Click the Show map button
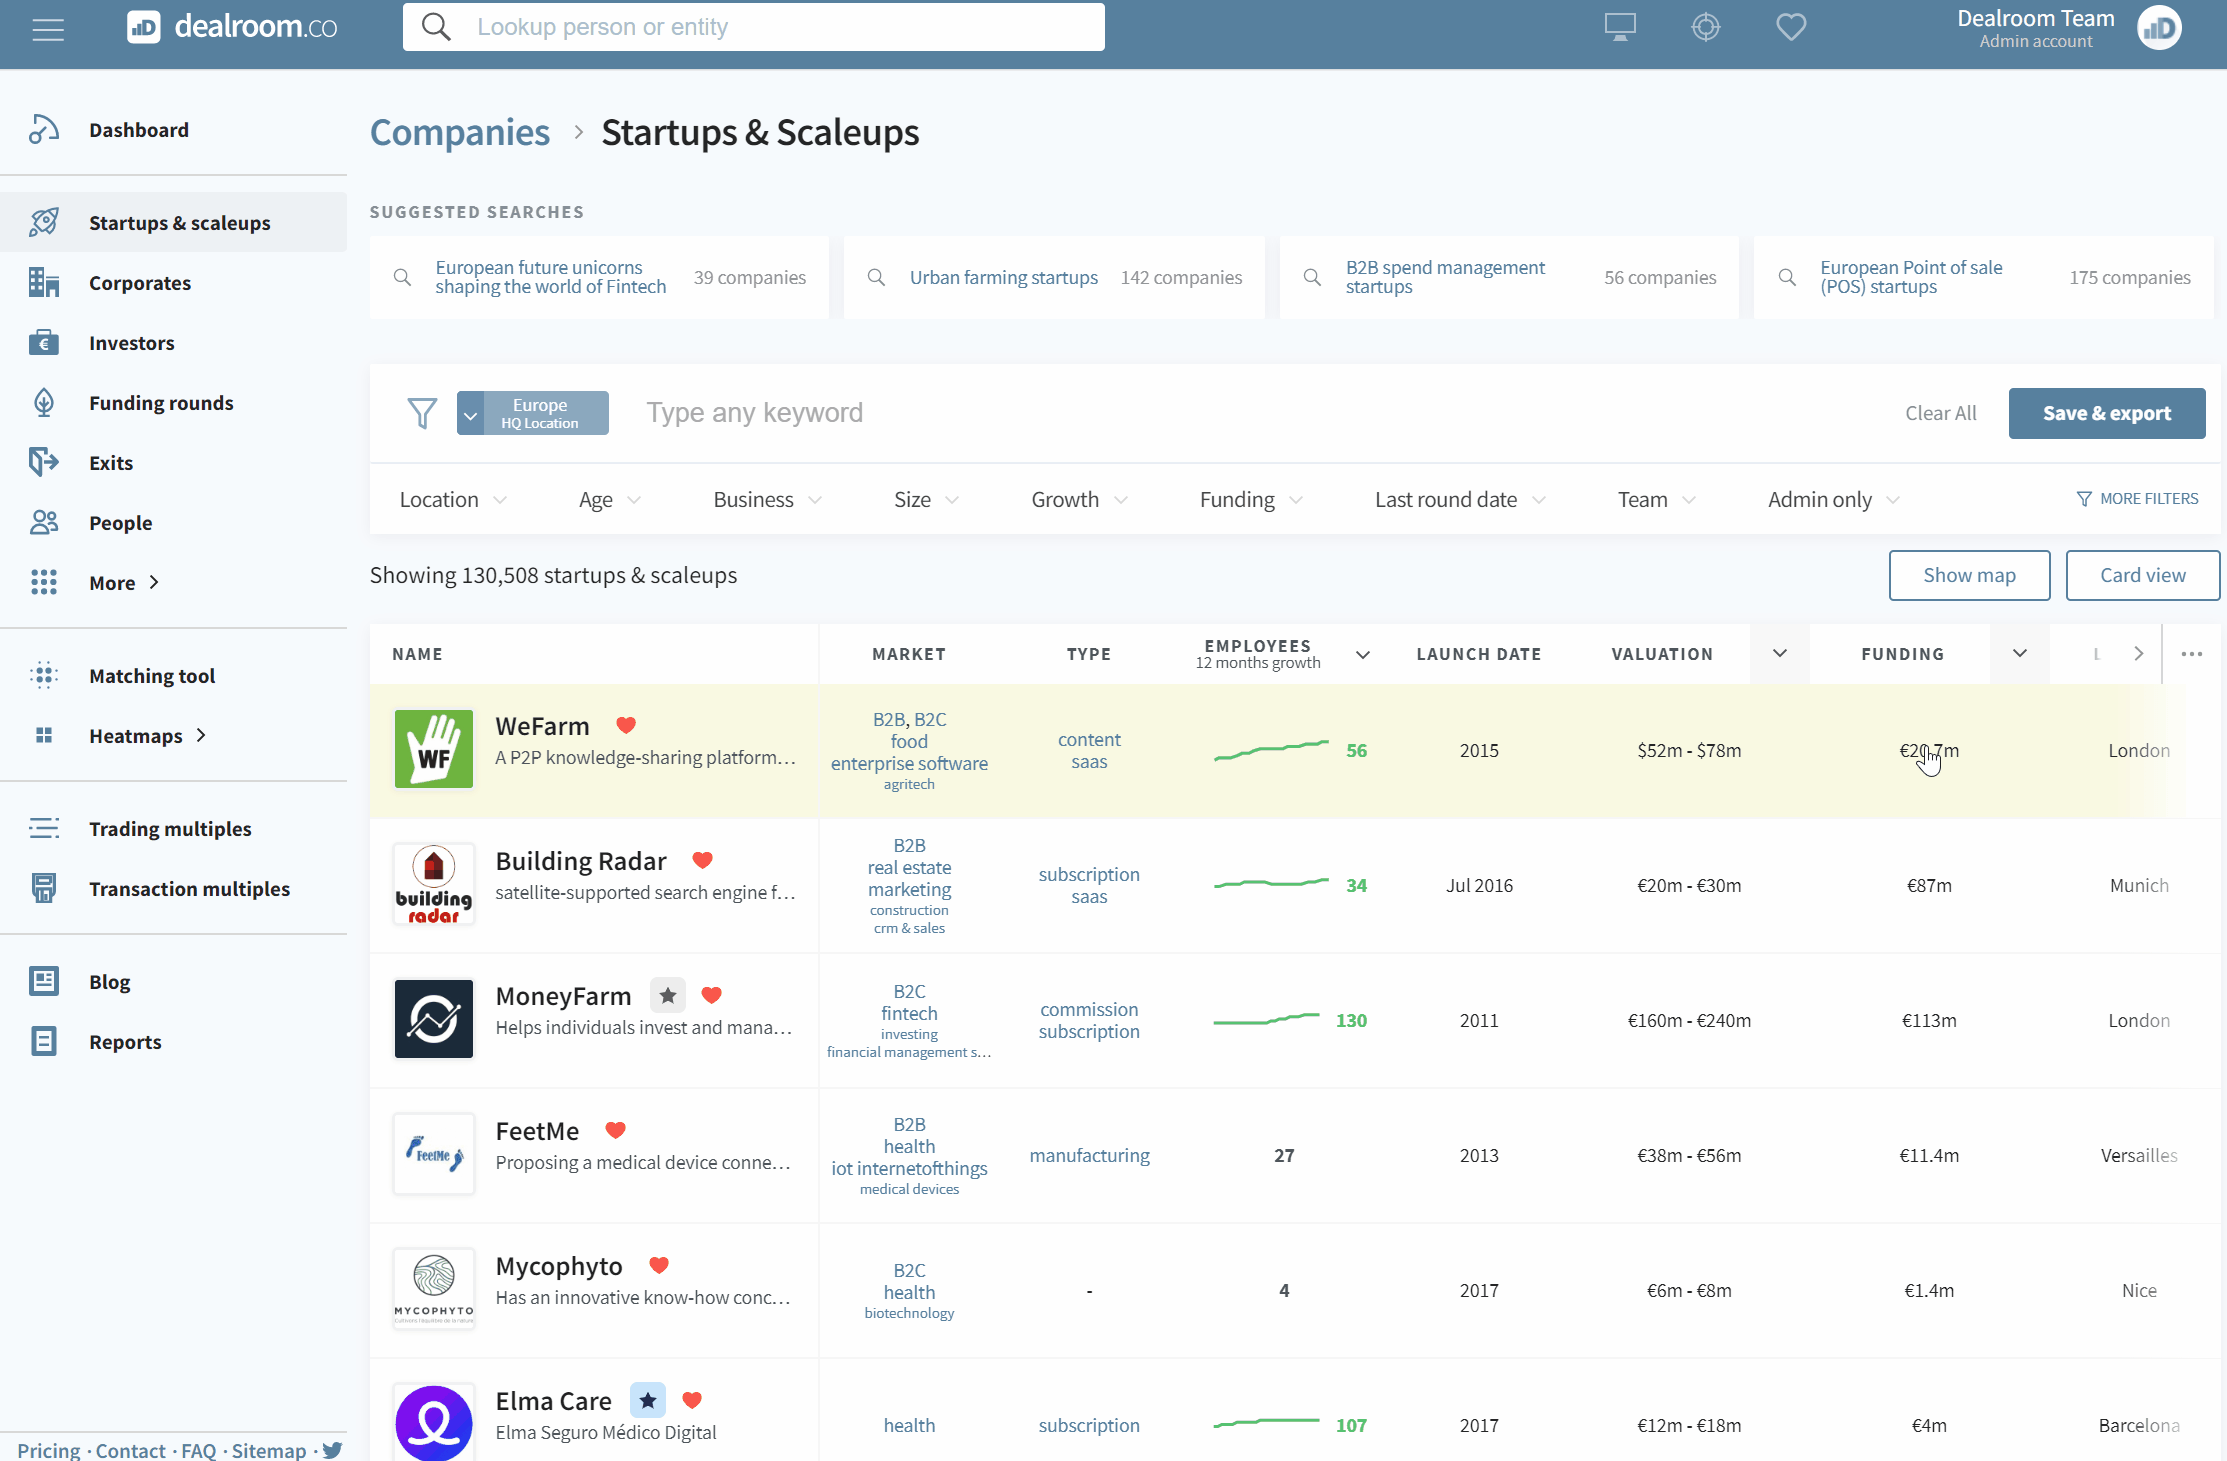Image resolution: width=2227 pixels, height=1461 pixels. [x=1969, y=575]
